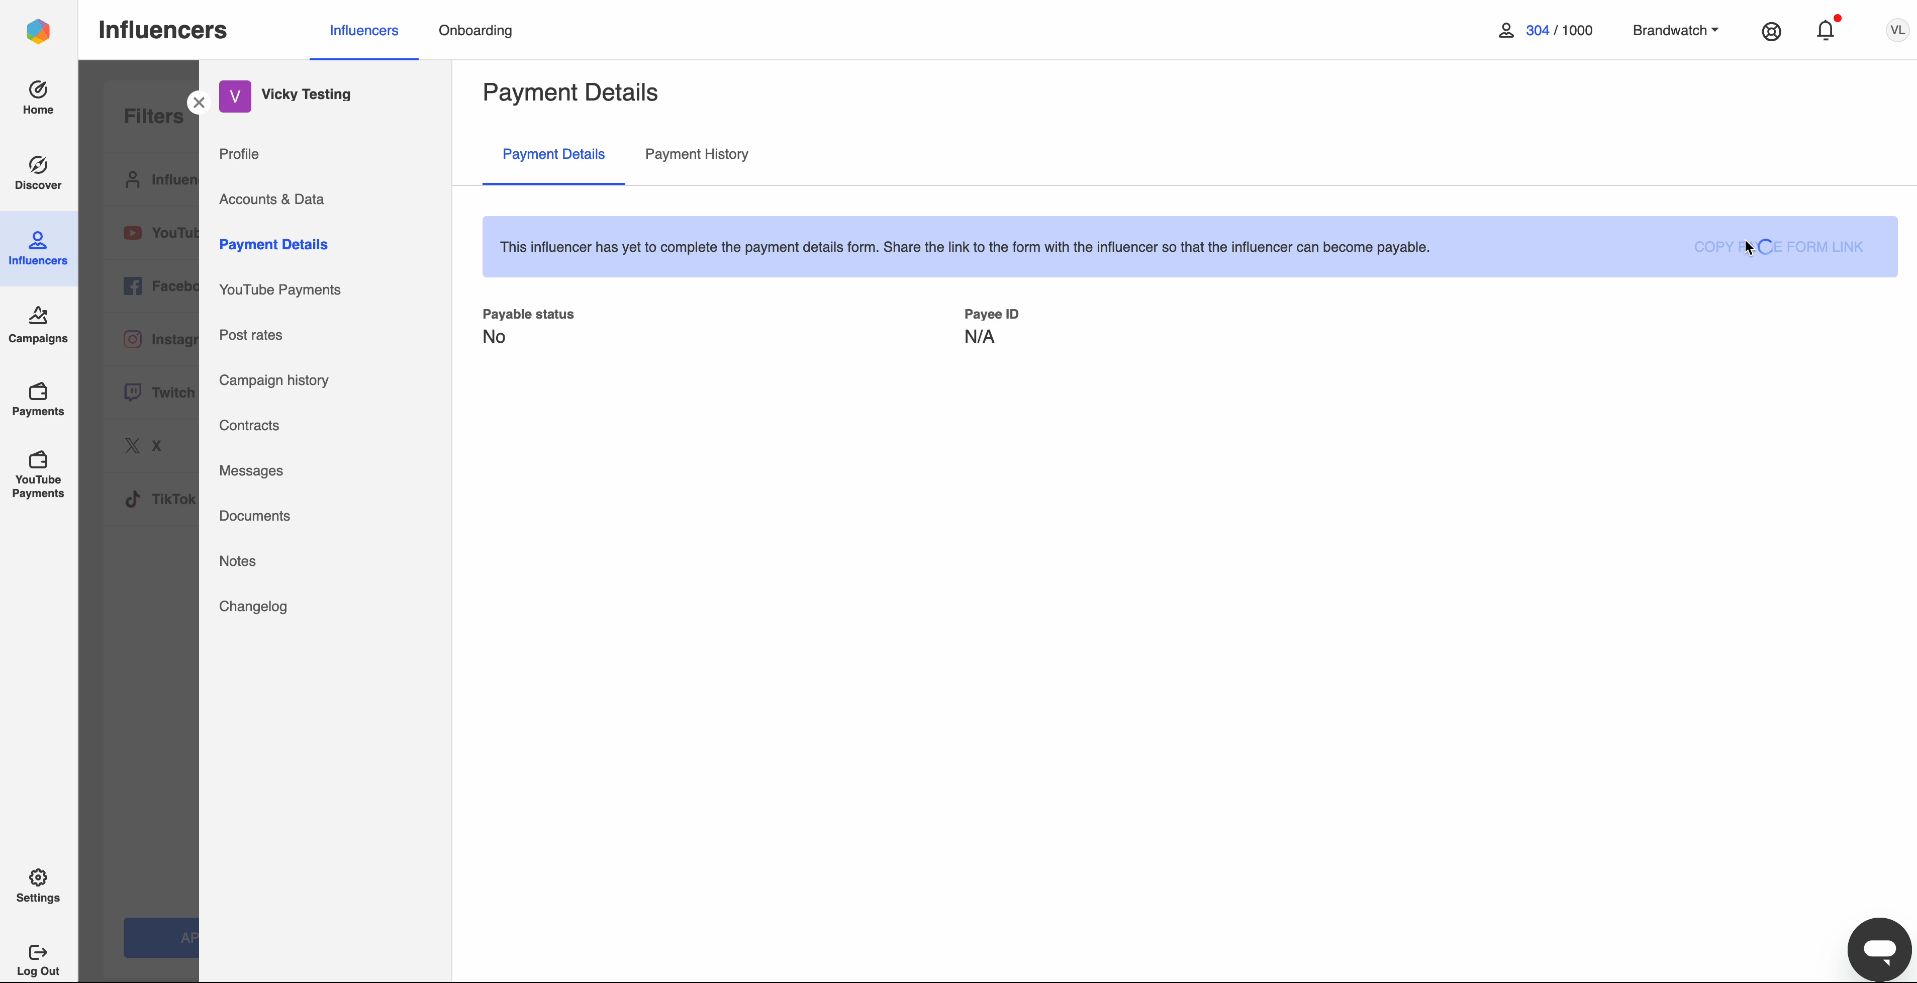The height and width of the screenshot is (983, 1917).
Task: Click the Influencers sidebar icon
Action: pyautogui.click(x=37, y=247)
